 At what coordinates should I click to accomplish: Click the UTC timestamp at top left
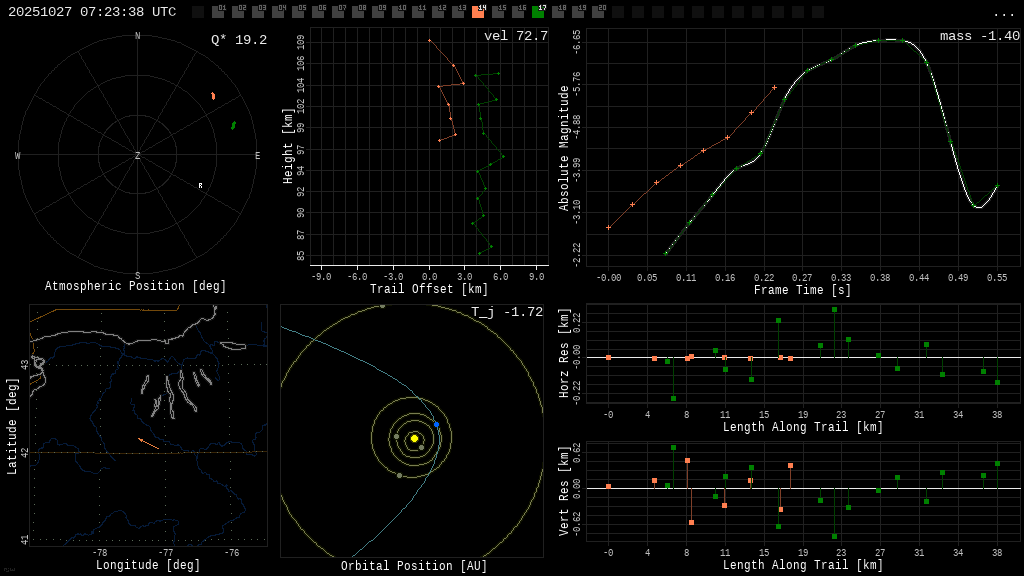pos(92,13)
